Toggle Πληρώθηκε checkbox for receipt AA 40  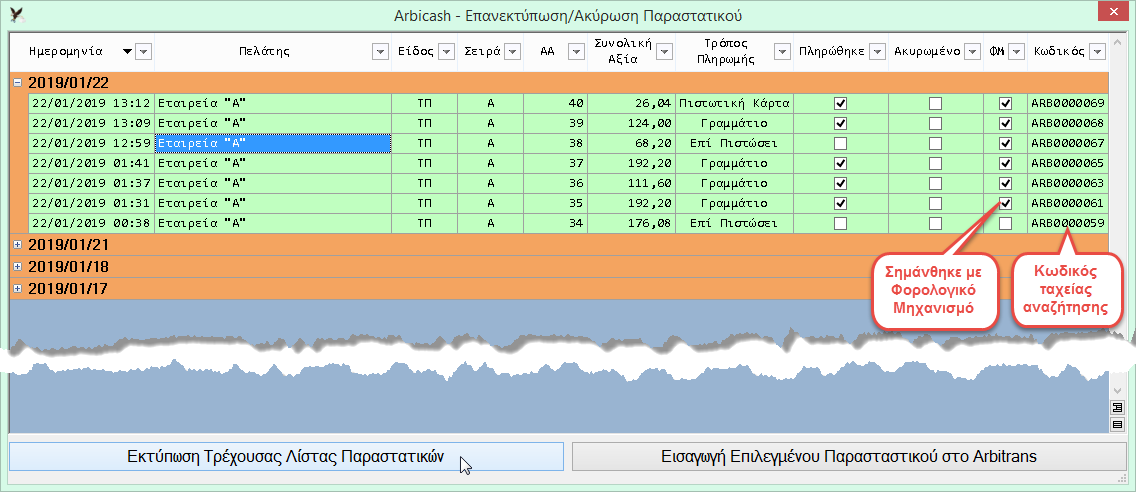coord(840,104)
